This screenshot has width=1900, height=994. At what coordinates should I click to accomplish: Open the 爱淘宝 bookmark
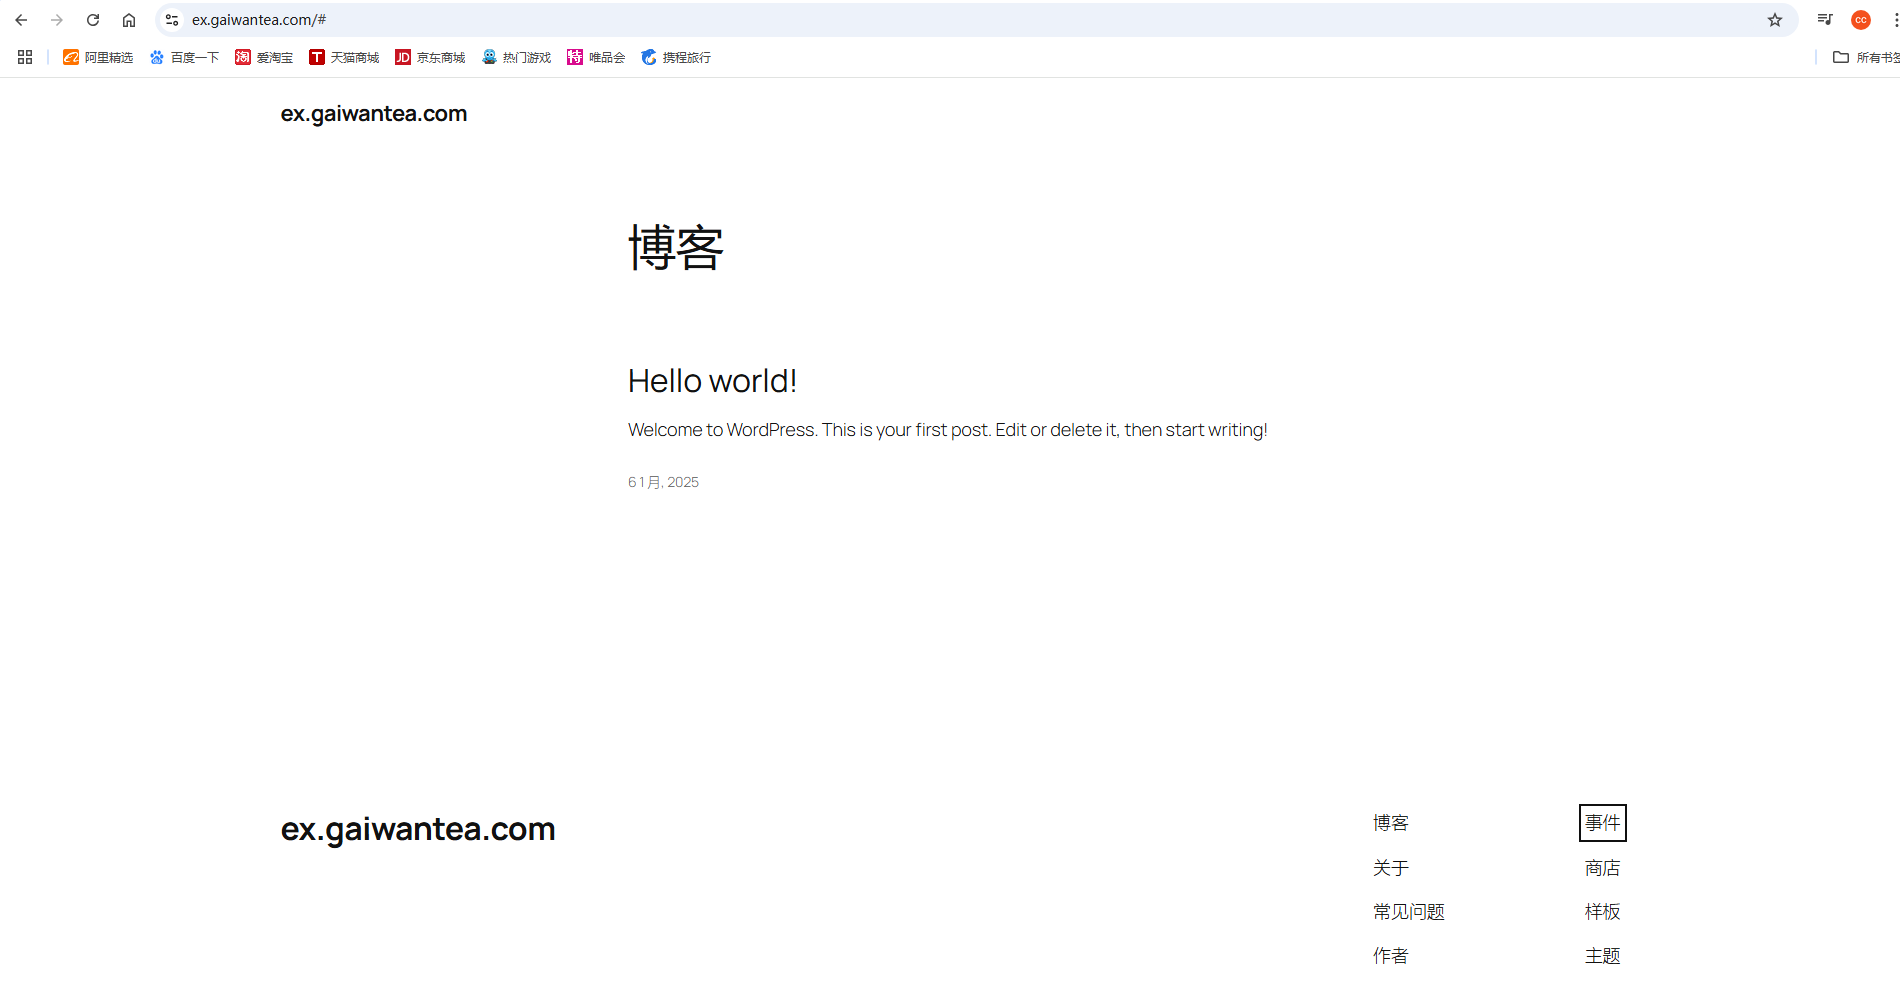tap(264, 57)
